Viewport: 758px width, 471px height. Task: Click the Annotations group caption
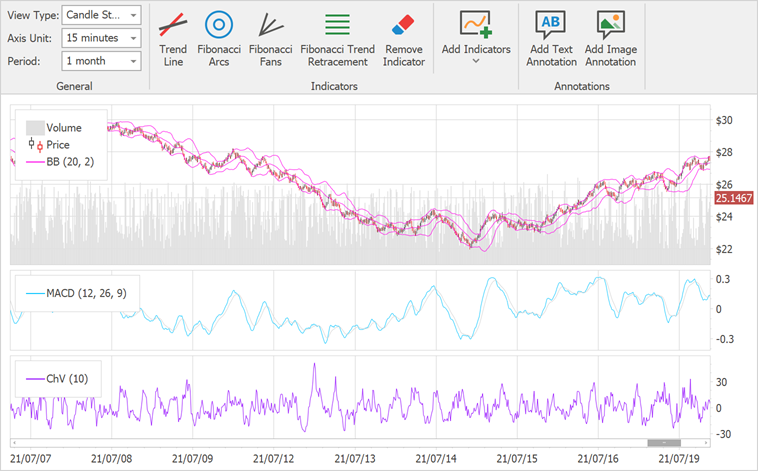[582, 86]
